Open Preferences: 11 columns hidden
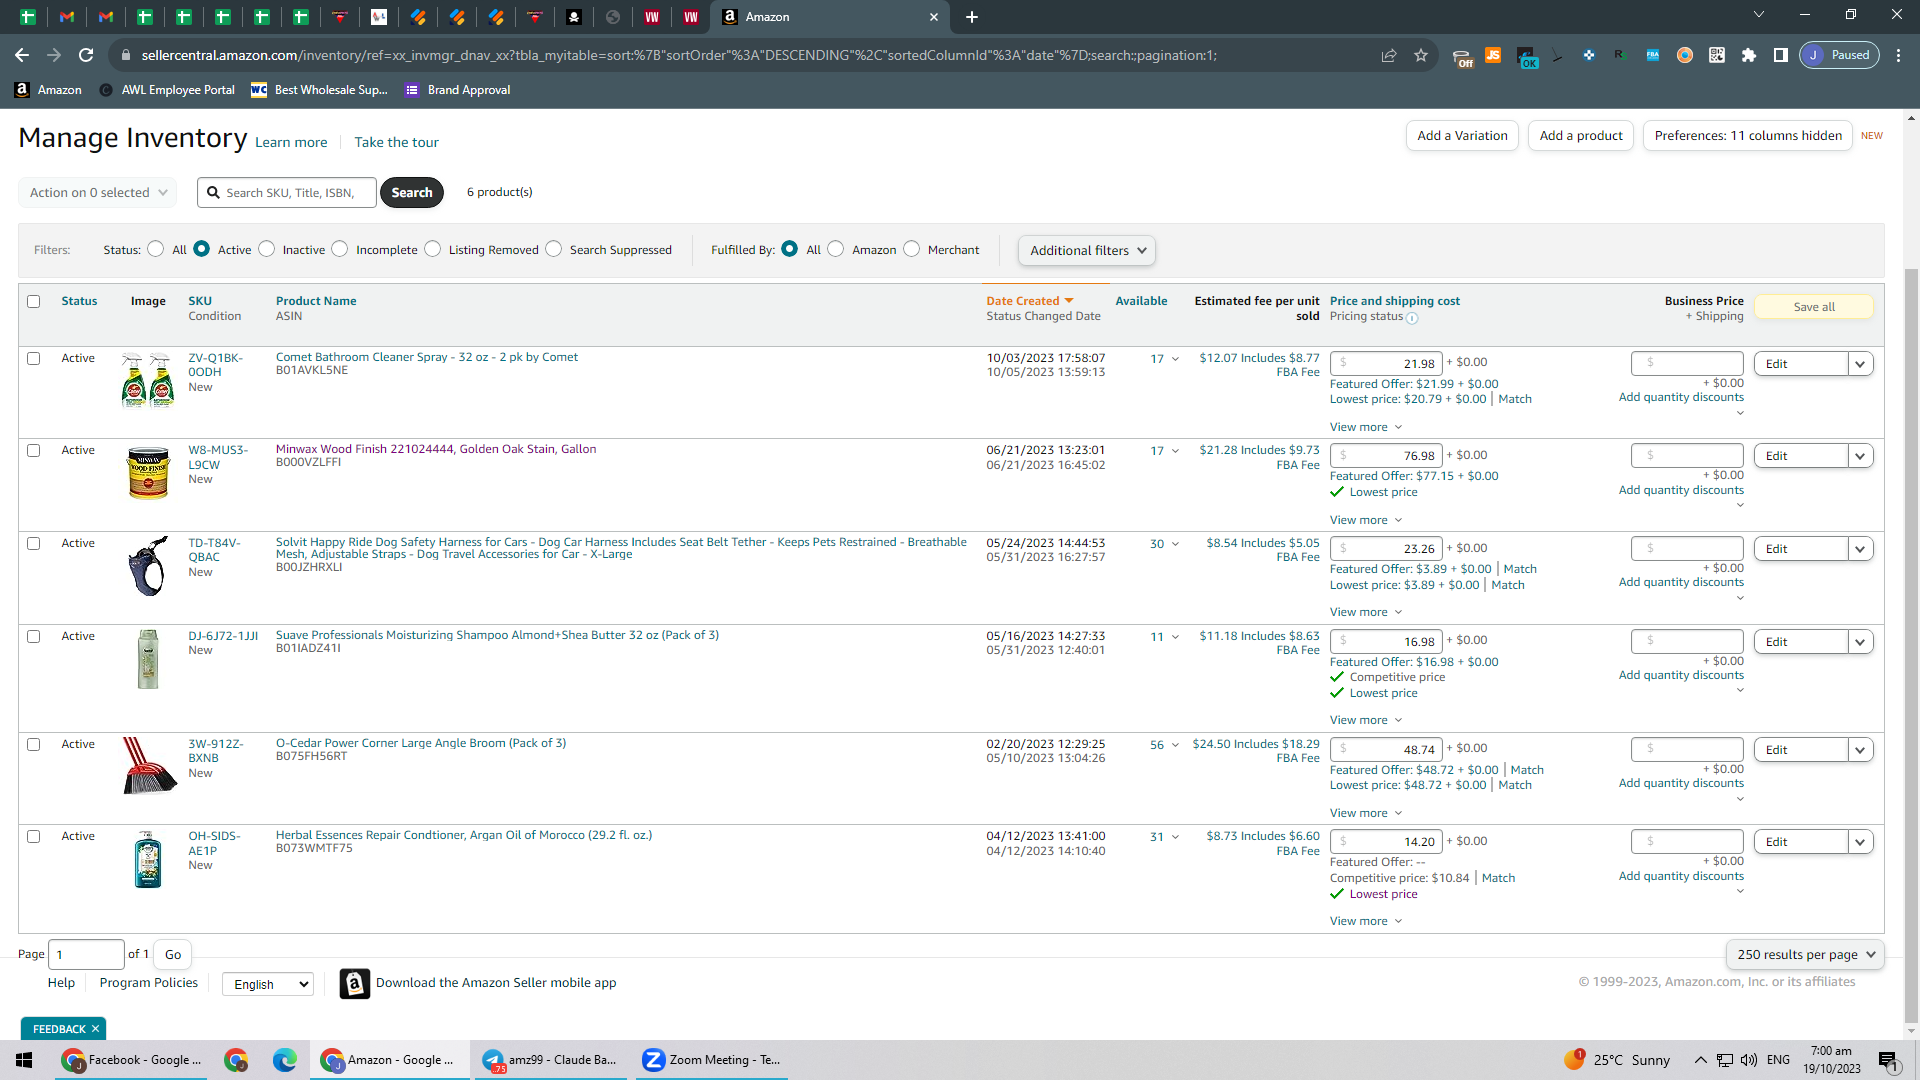The height and width of the screenshot is (1080, 1920). tap(1748, 136)
